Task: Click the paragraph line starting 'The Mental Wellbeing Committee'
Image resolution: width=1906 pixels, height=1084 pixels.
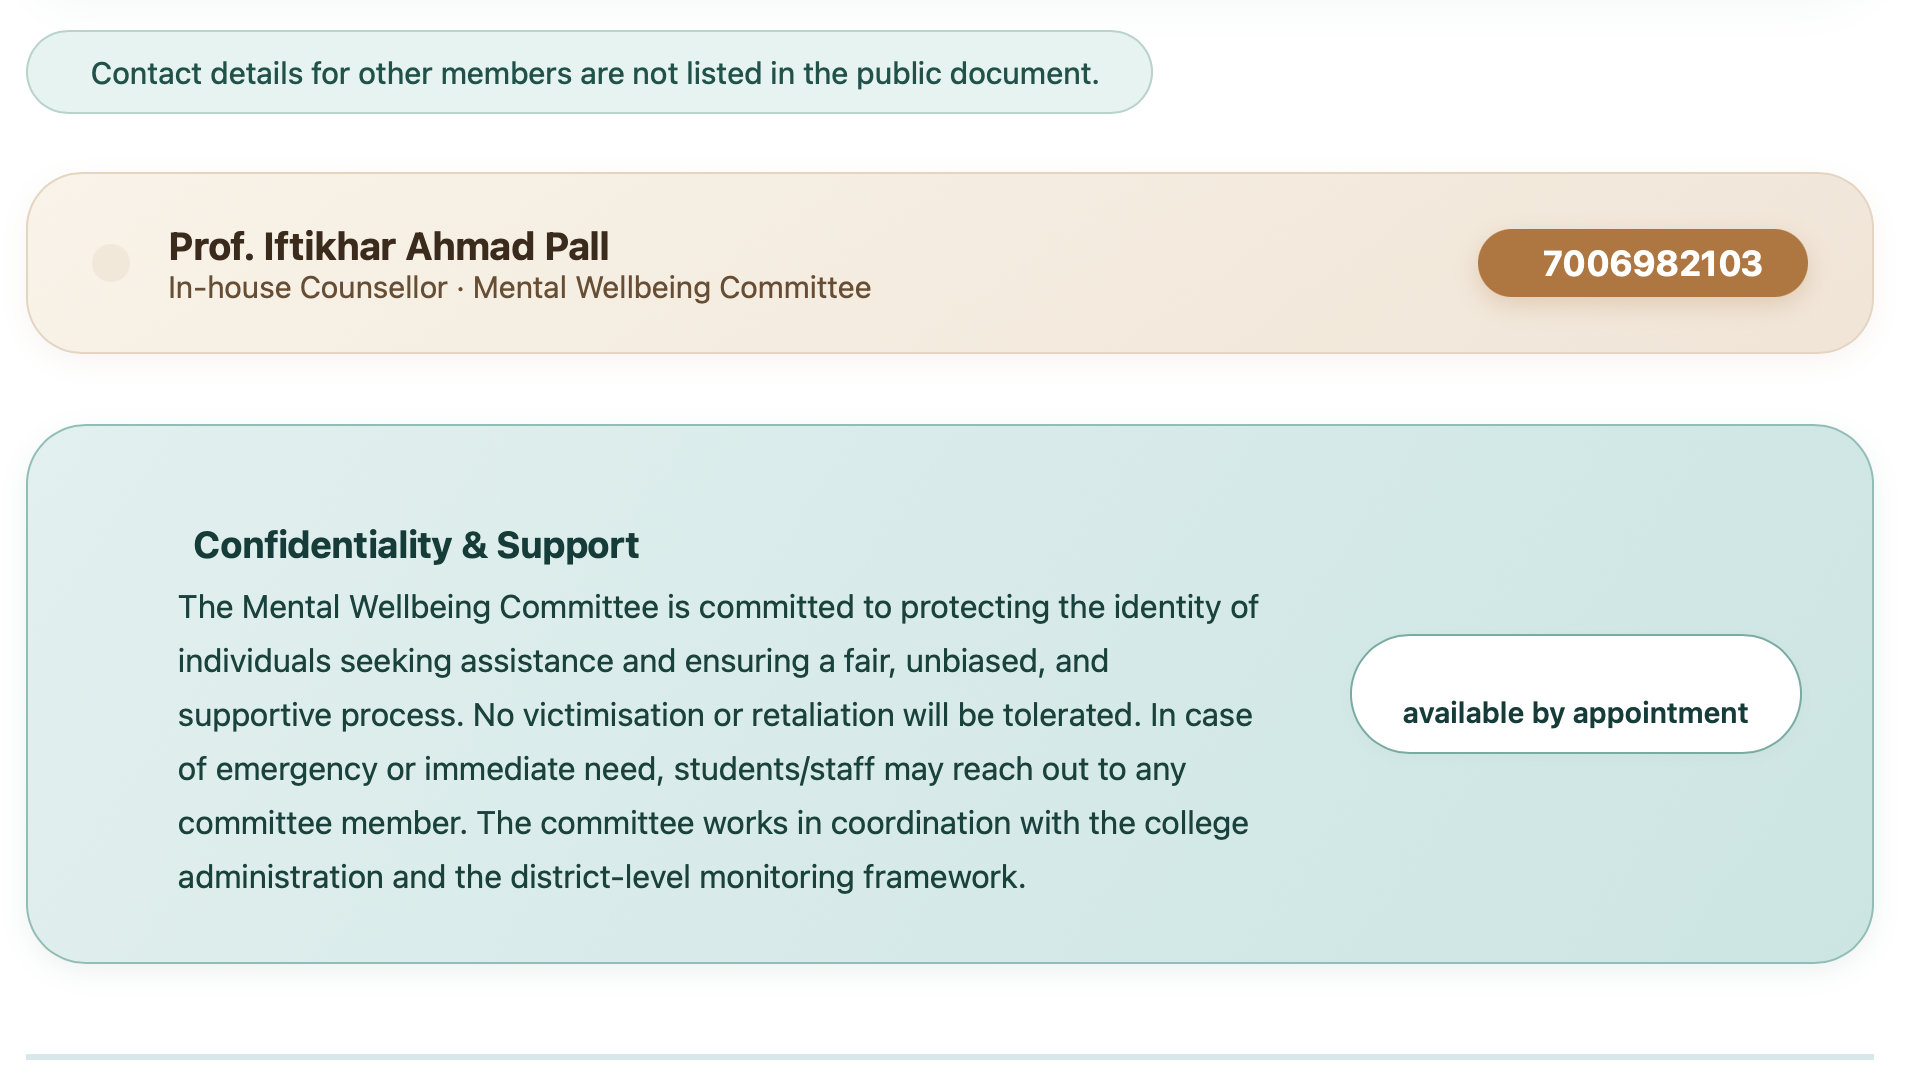Action: coord(718,607)
